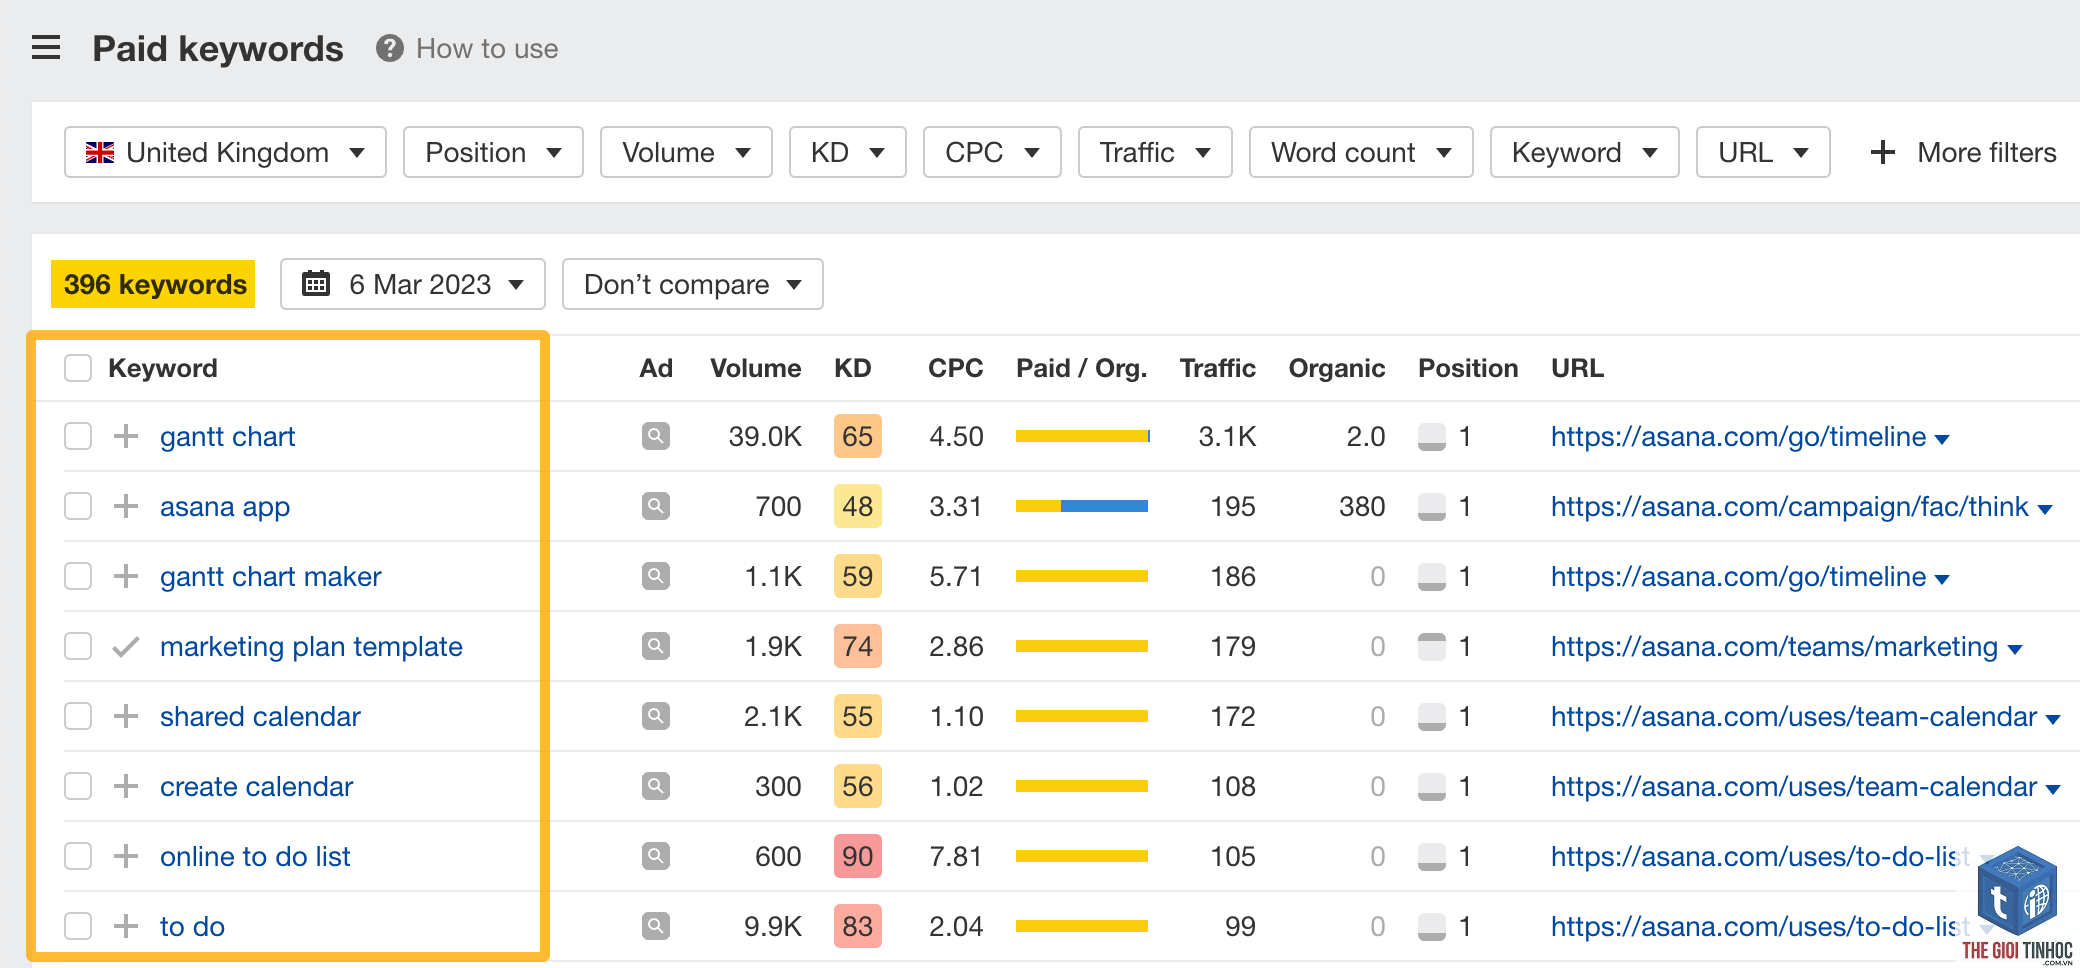Toggle the select-all Keyword checkbox
Viewport: 2080px width, 968px height.
pyautogui.click(x=78, y=368)
